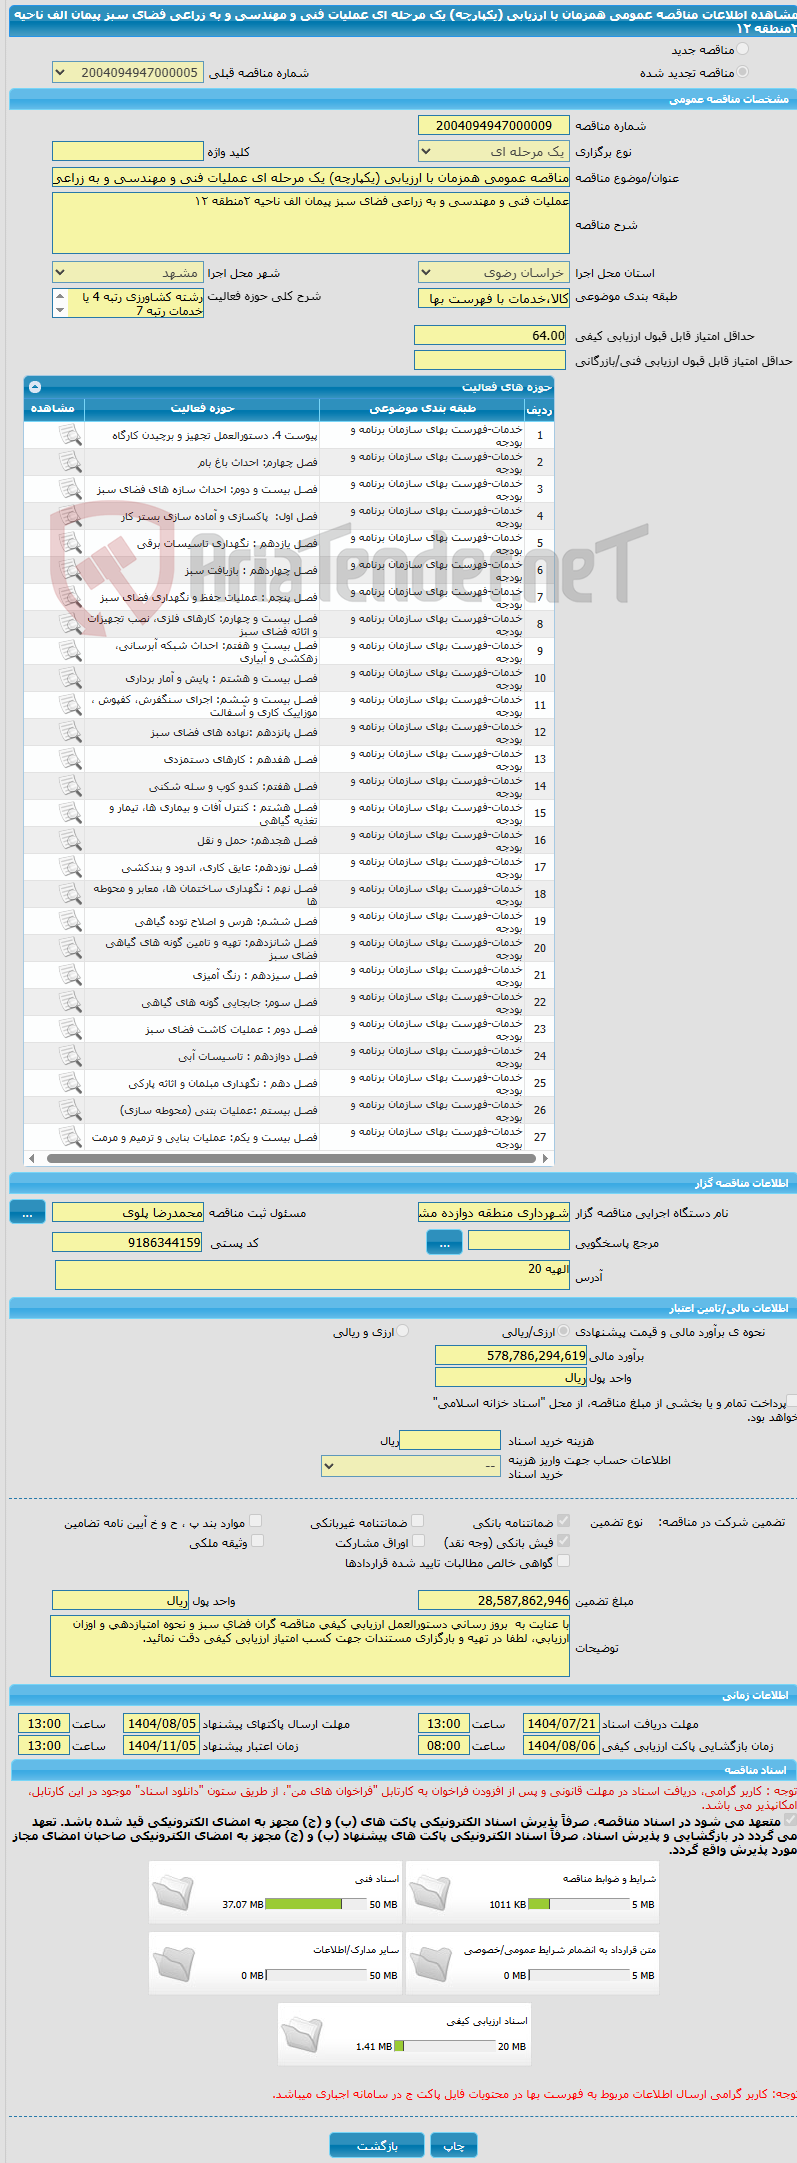Viewport: 797px width, 2163px height.
Task: Click the برآورد مالی amount field
Action: [511, 1355]
